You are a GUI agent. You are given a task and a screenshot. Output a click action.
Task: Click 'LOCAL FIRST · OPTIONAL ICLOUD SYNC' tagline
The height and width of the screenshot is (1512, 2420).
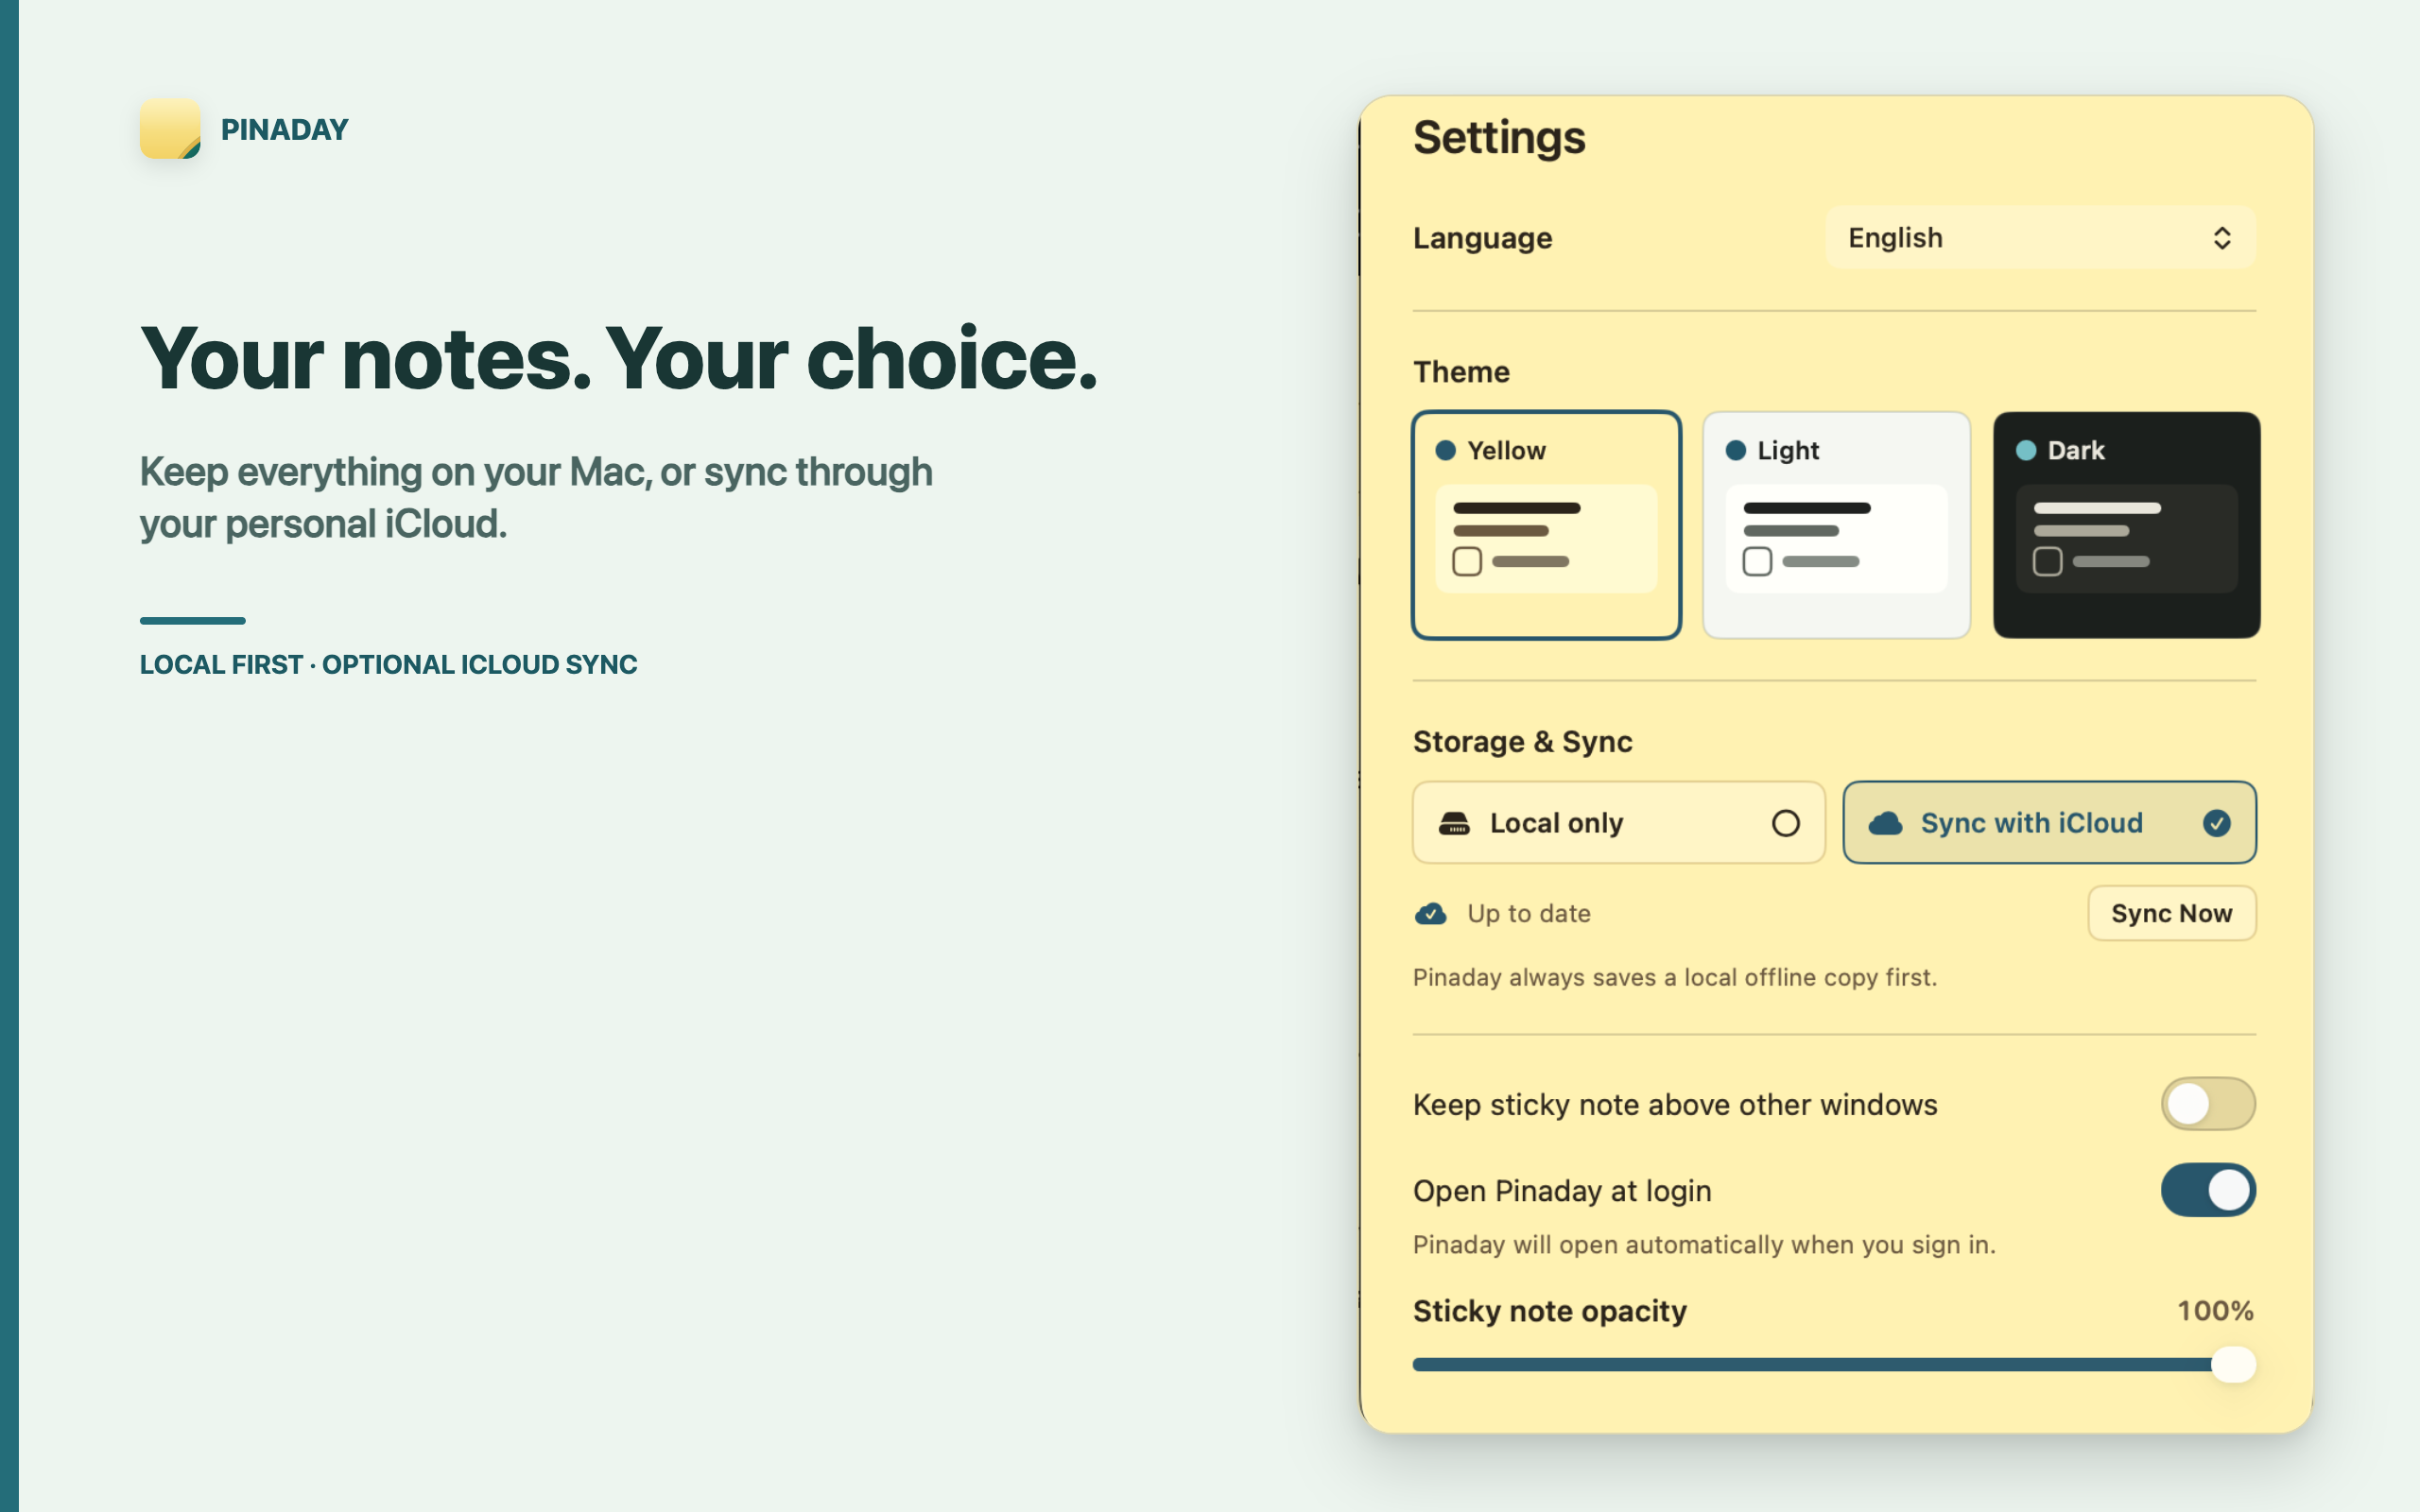pyautogui.click(x=389, y=664)
